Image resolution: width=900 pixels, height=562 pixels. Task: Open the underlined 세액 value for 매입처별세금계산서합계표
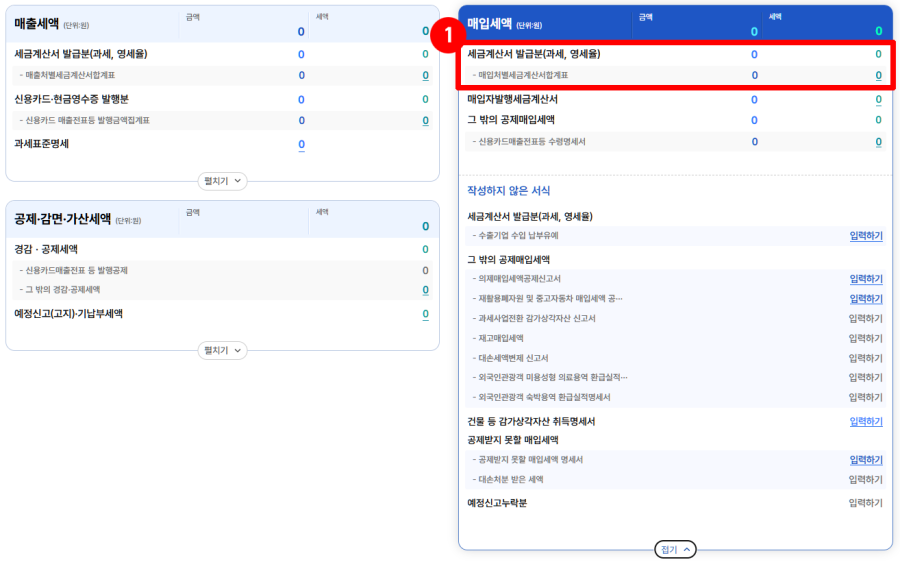tap(878, 75)
